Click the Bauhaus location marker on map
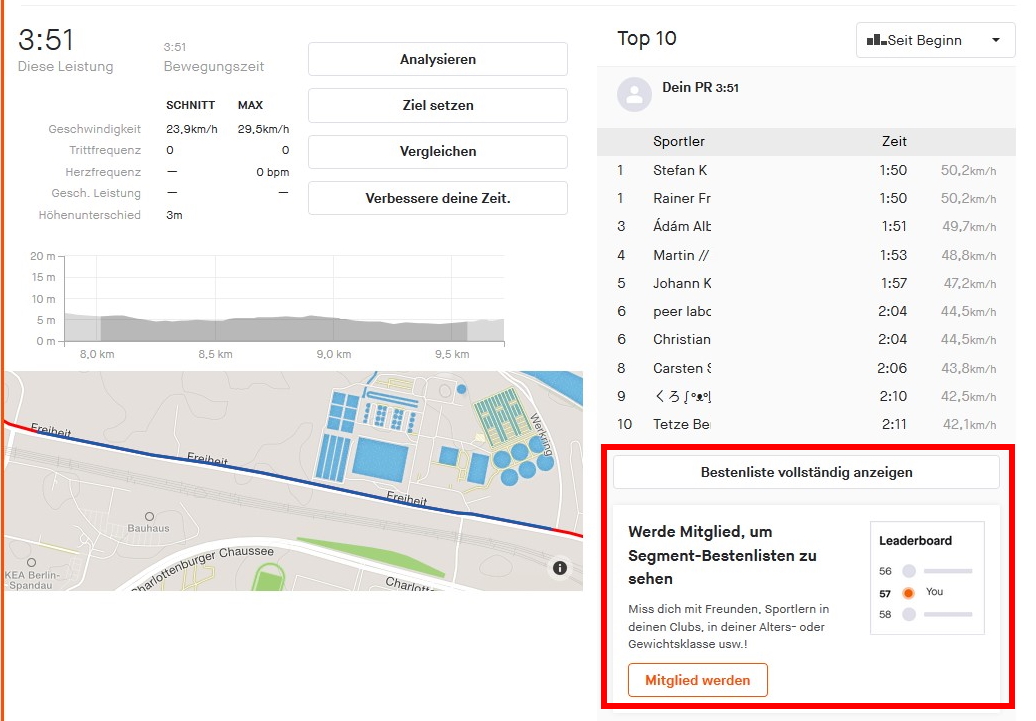The height and width of the screenshot is (721, 1036). 149,516
